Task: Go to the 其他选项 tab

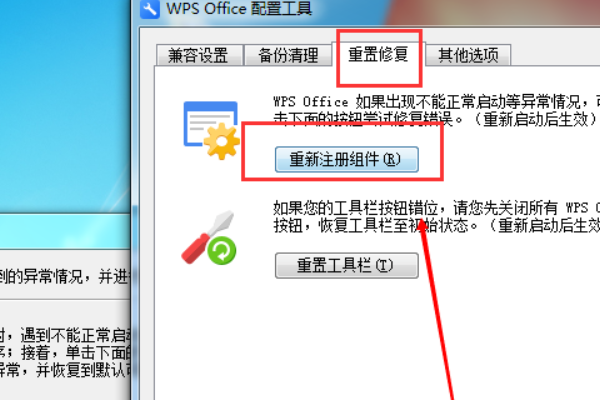Action: (x=468, y=56)
